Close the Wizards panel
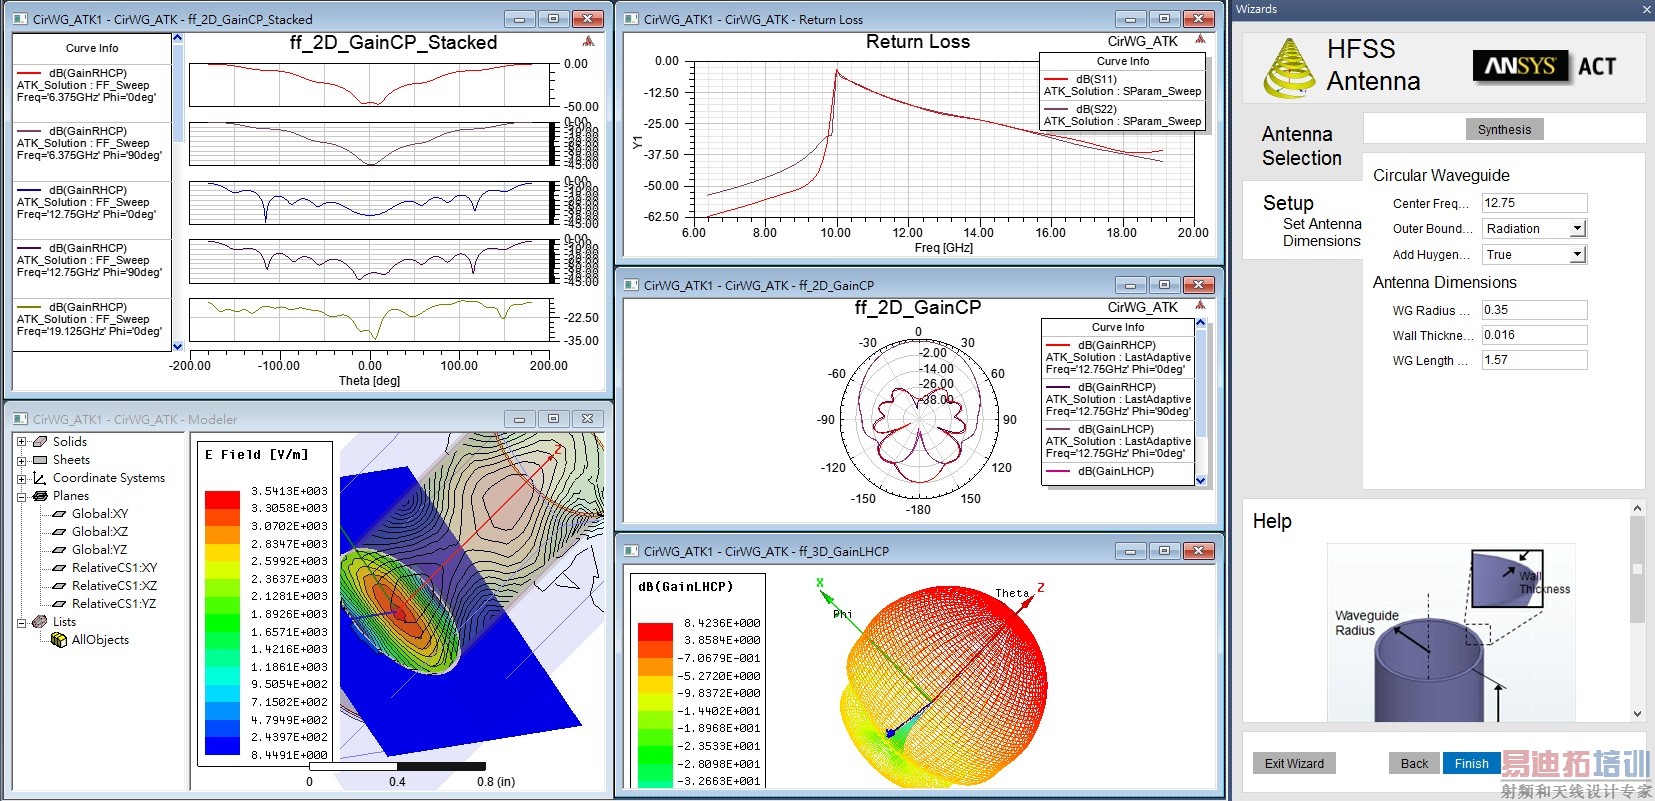The height and width of the screenshot is (801, 1655). [1647, 9]
